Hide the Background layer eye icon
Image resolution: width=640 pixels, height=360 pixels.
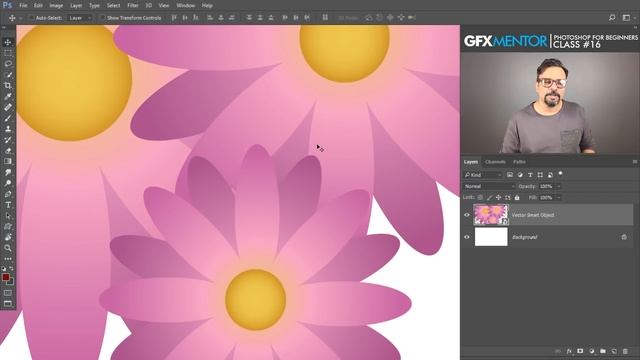tap(467, 237)
